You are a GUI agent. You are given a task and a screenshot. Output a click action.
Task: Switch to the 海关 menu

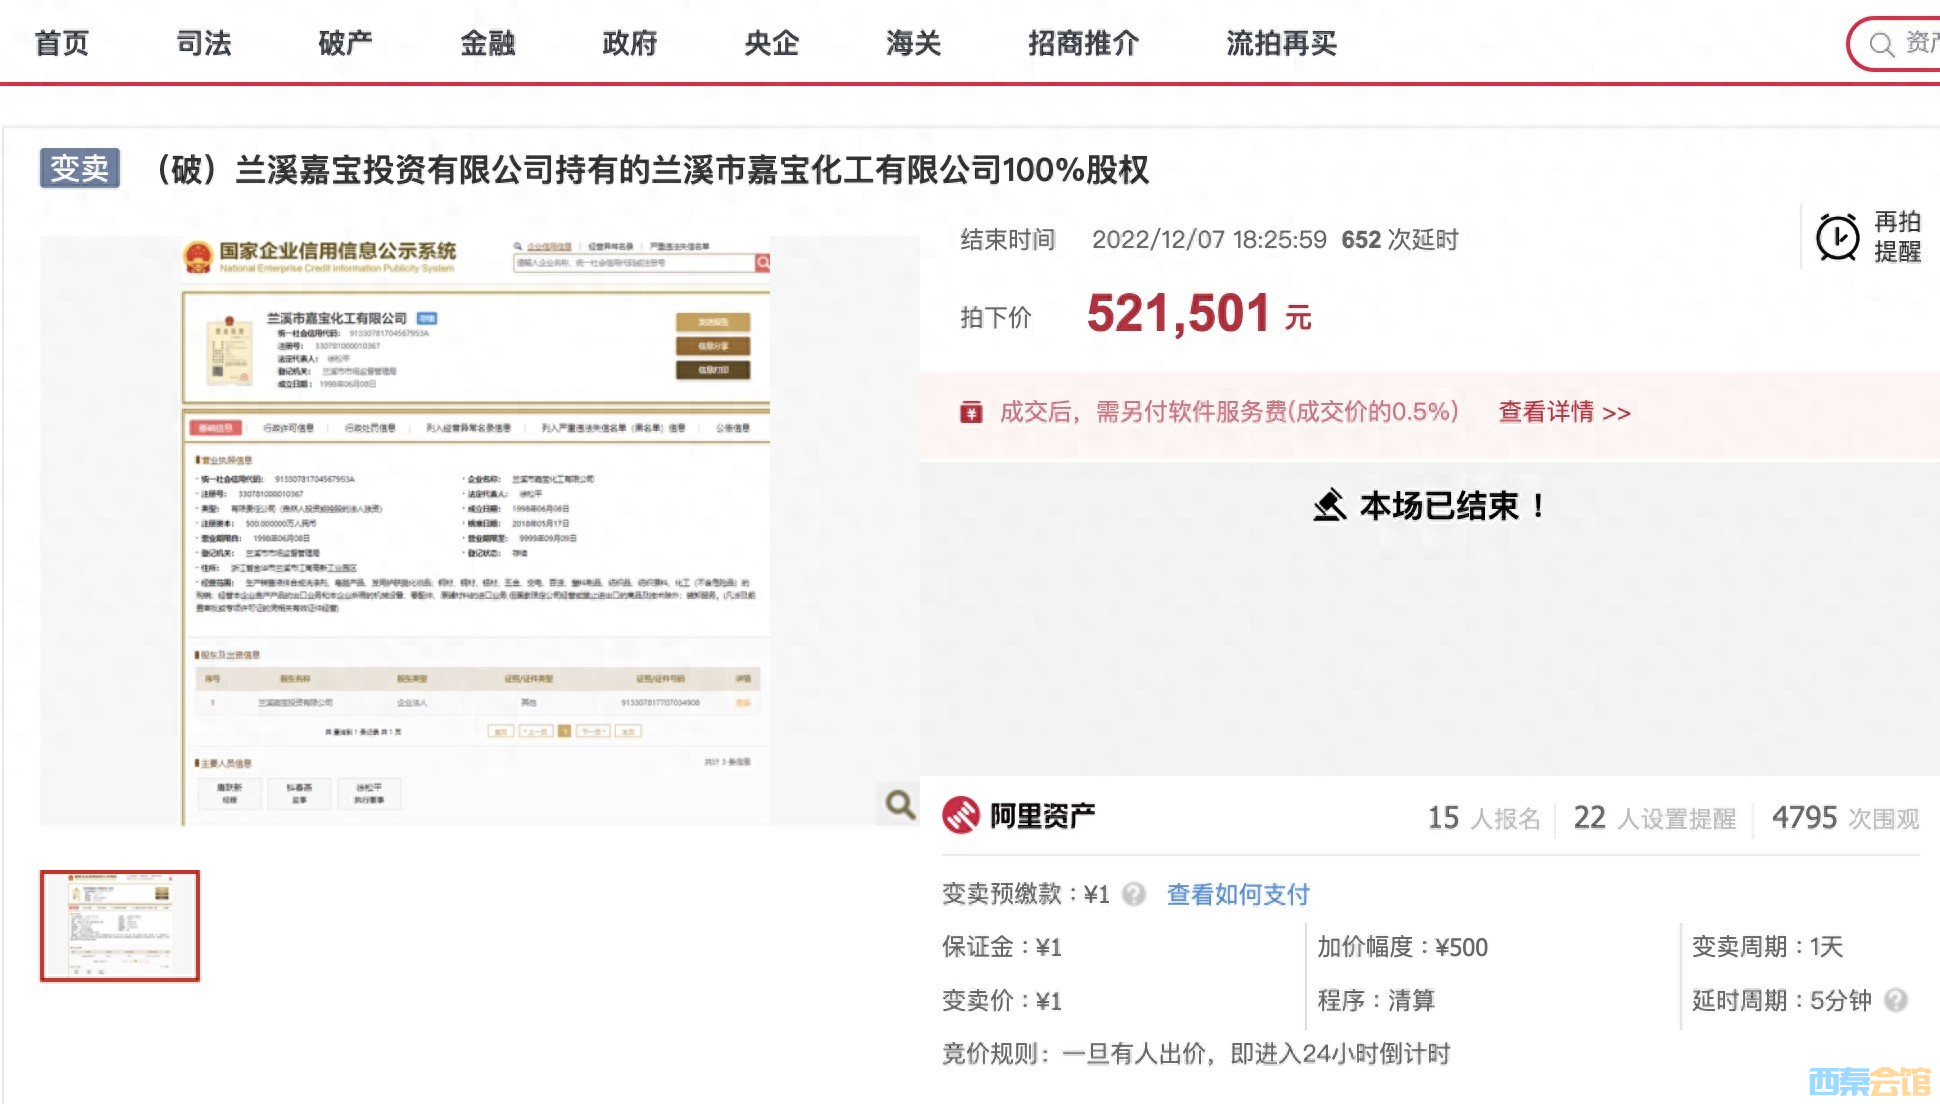(913, 43)
